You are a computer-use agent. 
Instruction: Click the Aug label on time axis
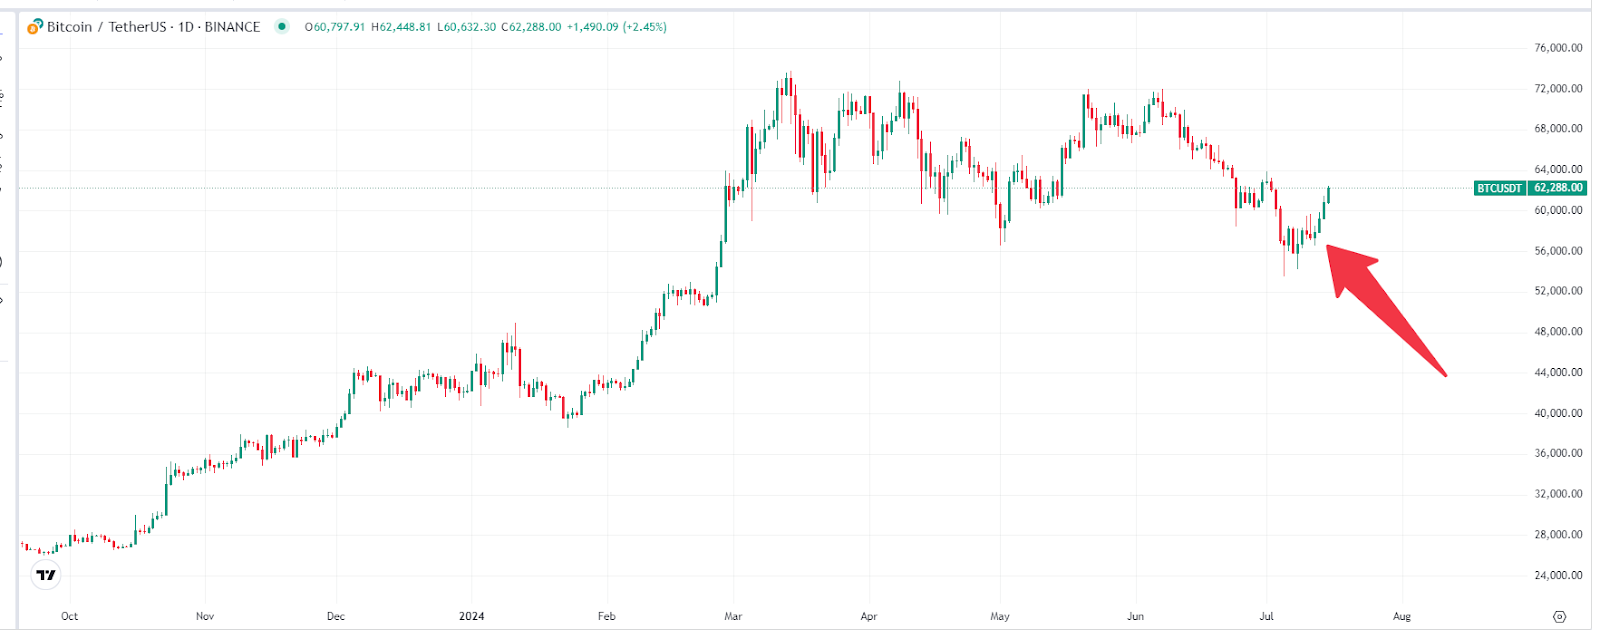tap(1402, 616)
